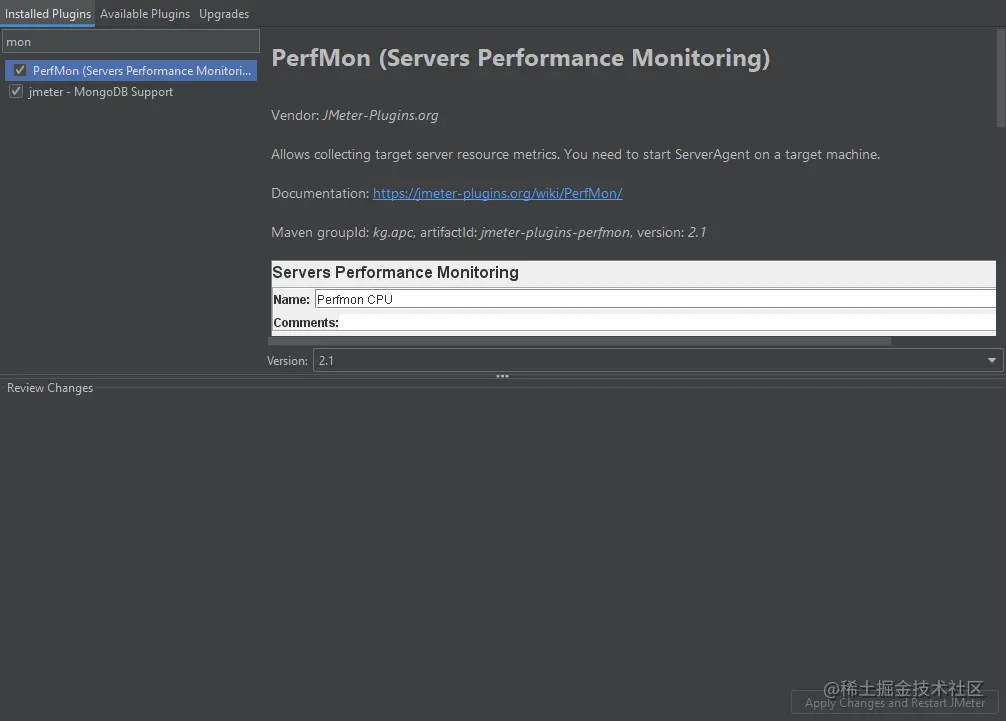Image resolution: width=1006 pixels, height=721 pixels.
Task: Click the Maven groupId kg.apc text line
Action: 488,232
